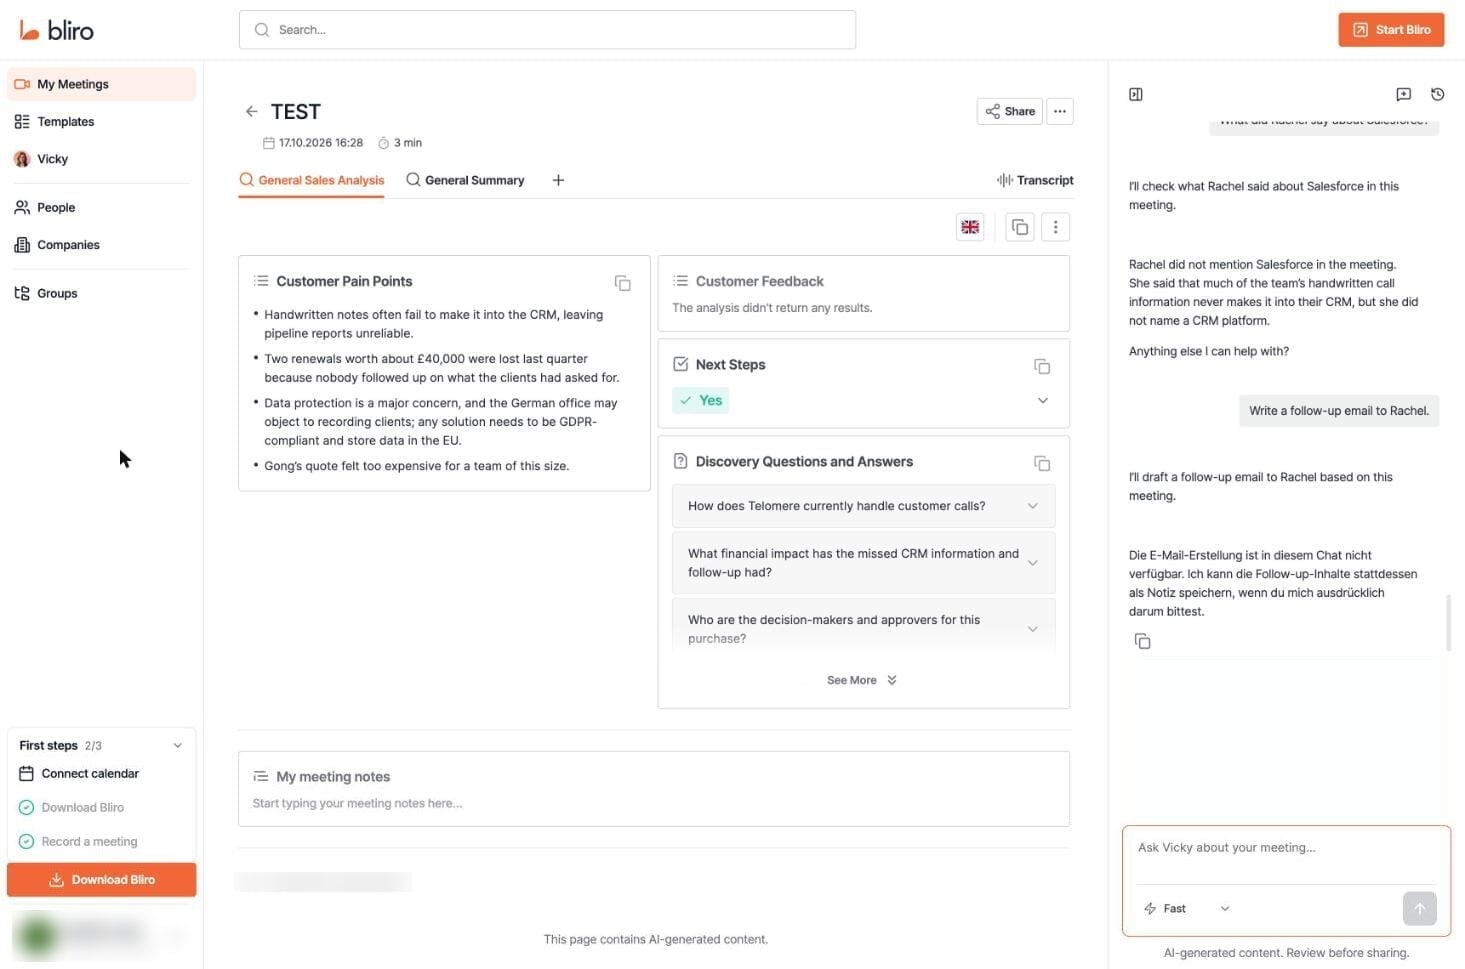Click the bliro logo
This screenshot has height=969, width=1465.
coord(57,30)
